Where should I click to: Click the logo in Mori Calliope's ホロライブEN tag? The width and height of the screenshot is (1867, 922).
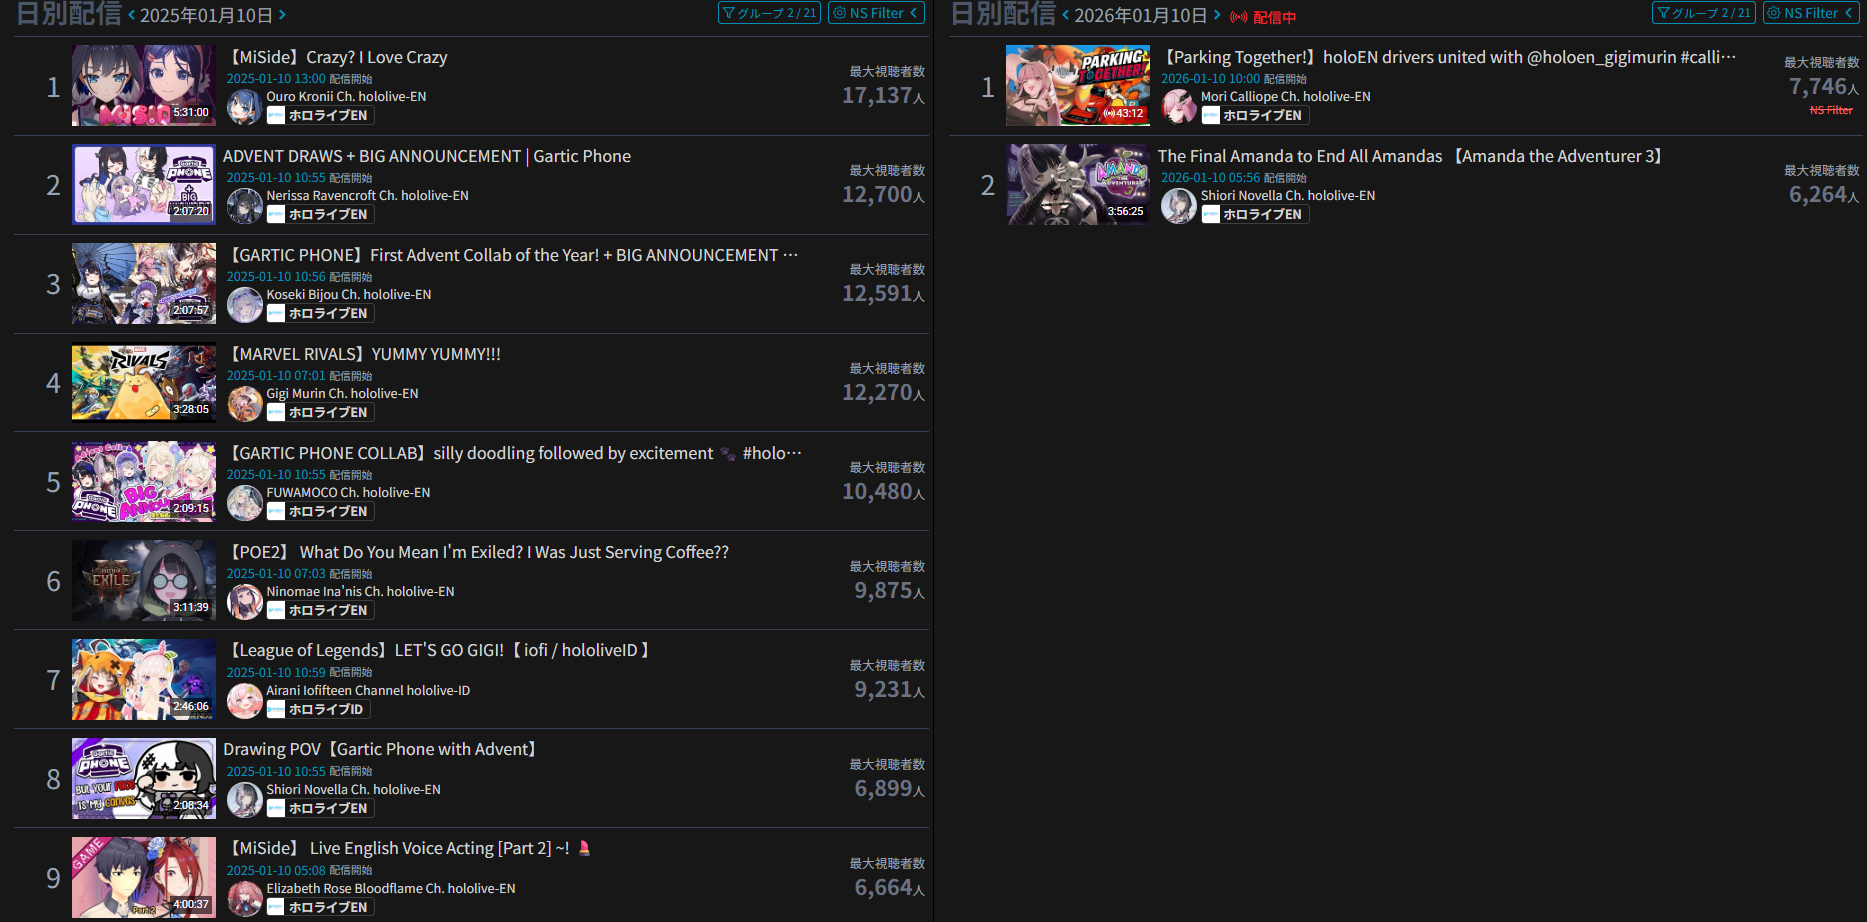1211,115
